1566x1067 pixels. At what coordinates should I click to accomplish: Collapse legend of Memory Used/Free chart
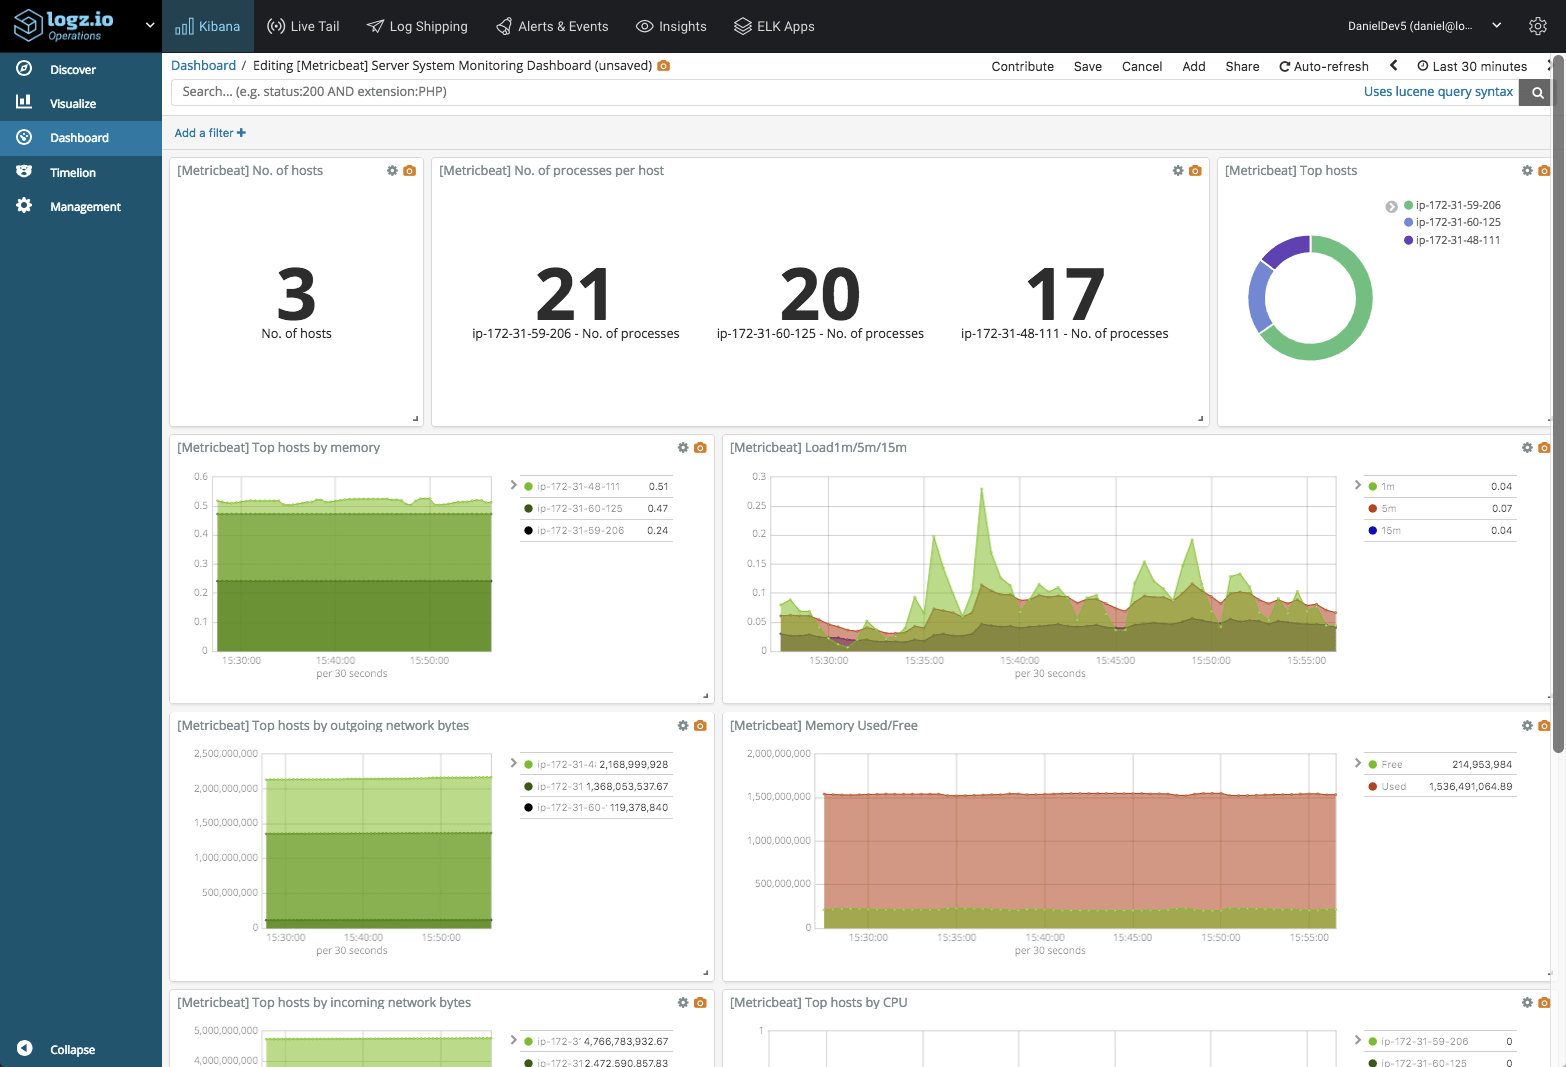click(x=1358, y=763)
